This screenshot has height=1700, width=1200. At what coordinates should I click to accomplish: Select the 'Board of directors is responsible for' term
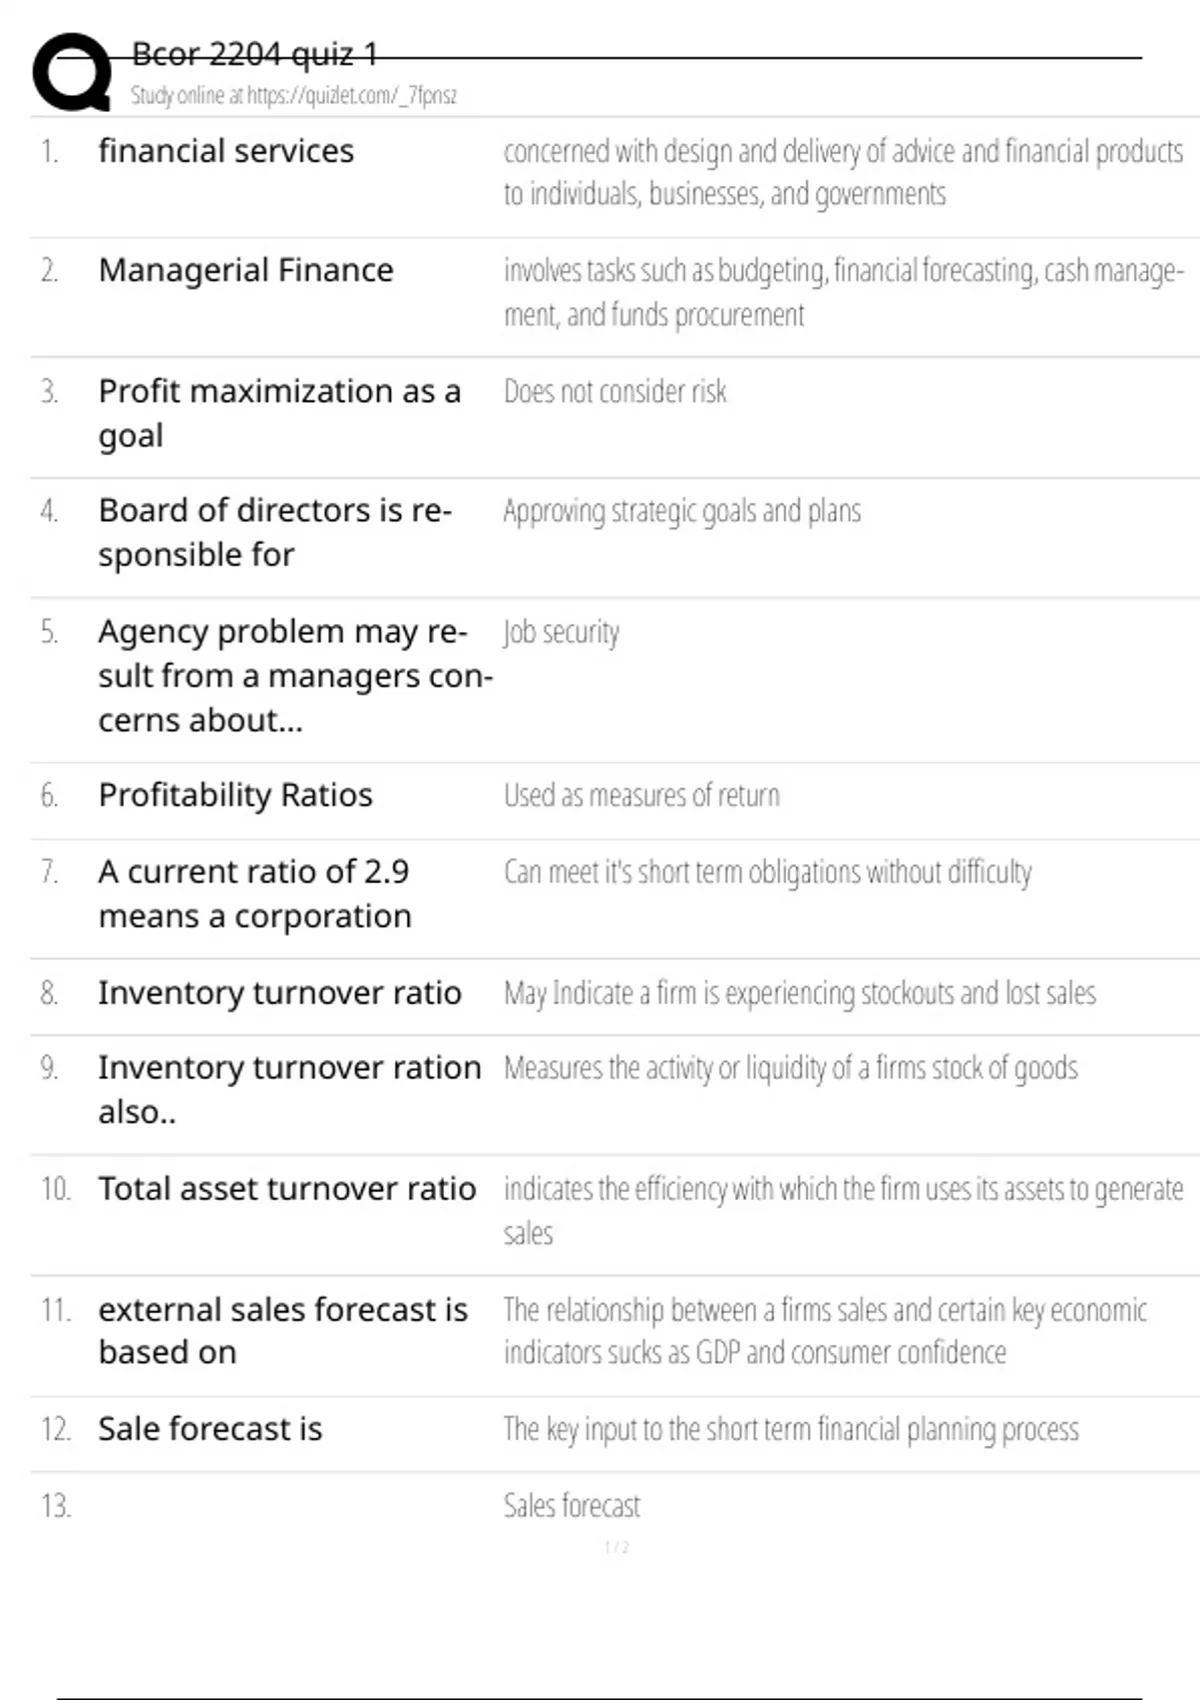pos(275,532)
